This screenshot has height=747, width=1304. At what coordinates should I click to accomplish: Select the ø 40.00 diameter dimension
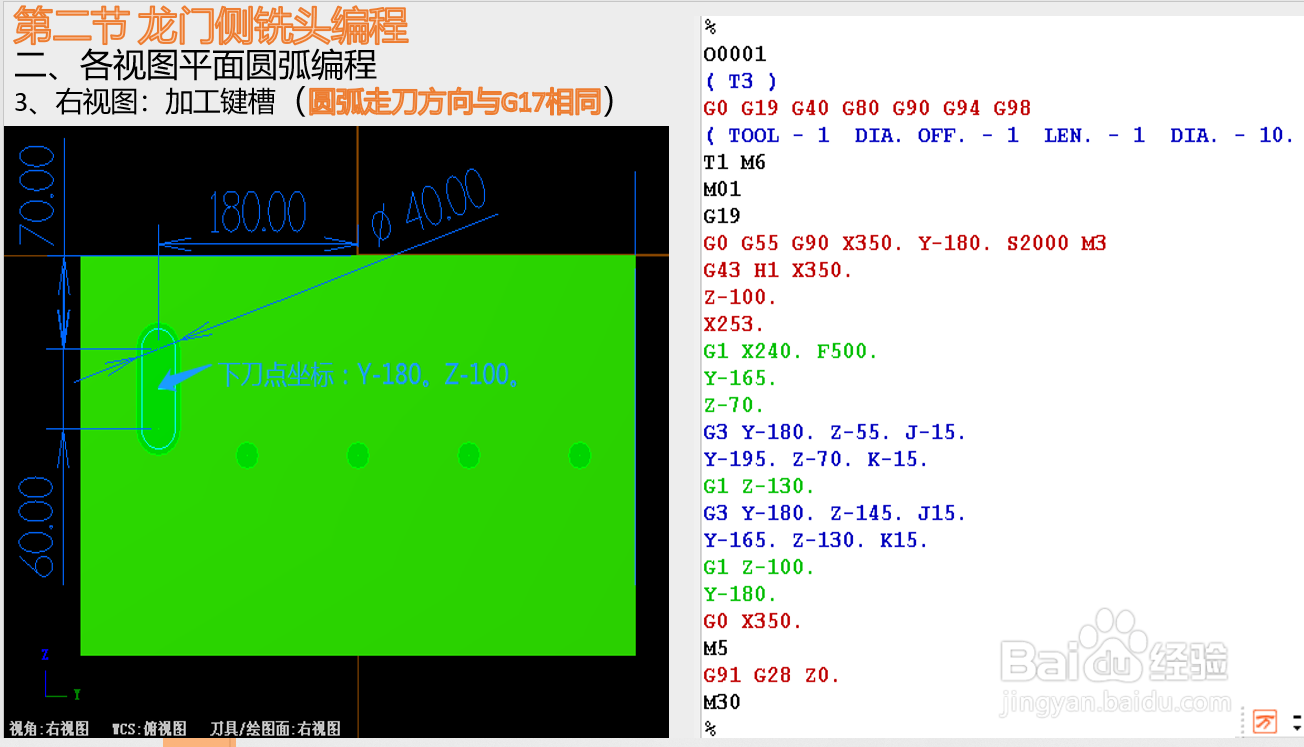(x=429, y=207)
